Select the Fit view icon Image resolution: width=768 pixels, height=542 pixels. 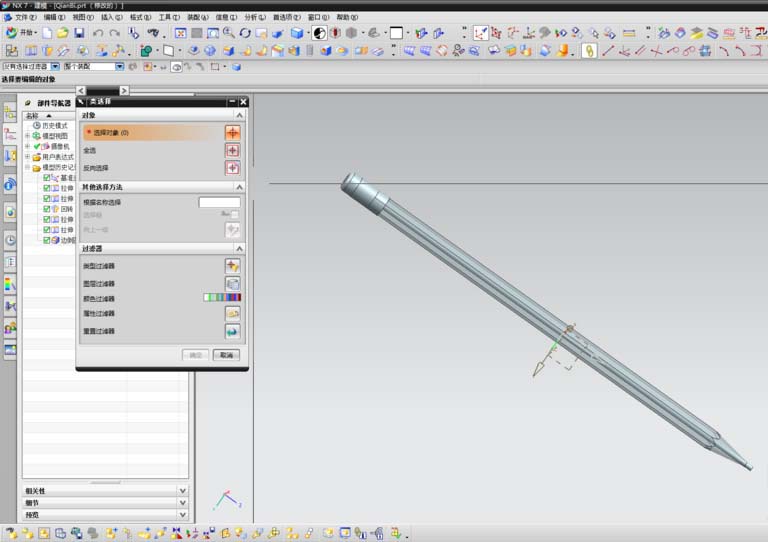(x=181, y=33)
